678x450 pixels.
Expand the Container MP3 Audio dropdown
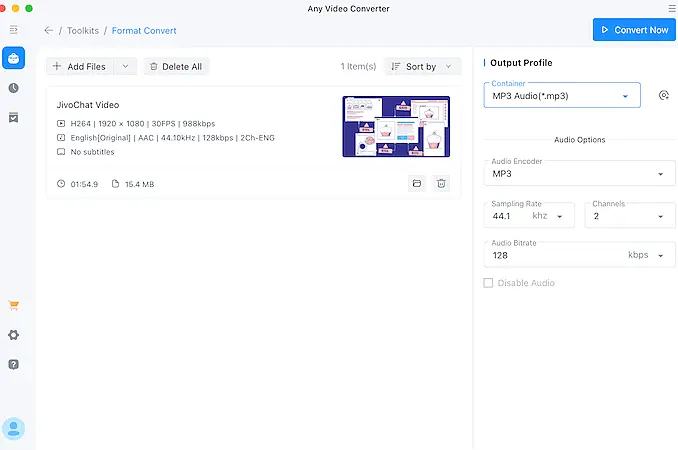tap(562, 96)
